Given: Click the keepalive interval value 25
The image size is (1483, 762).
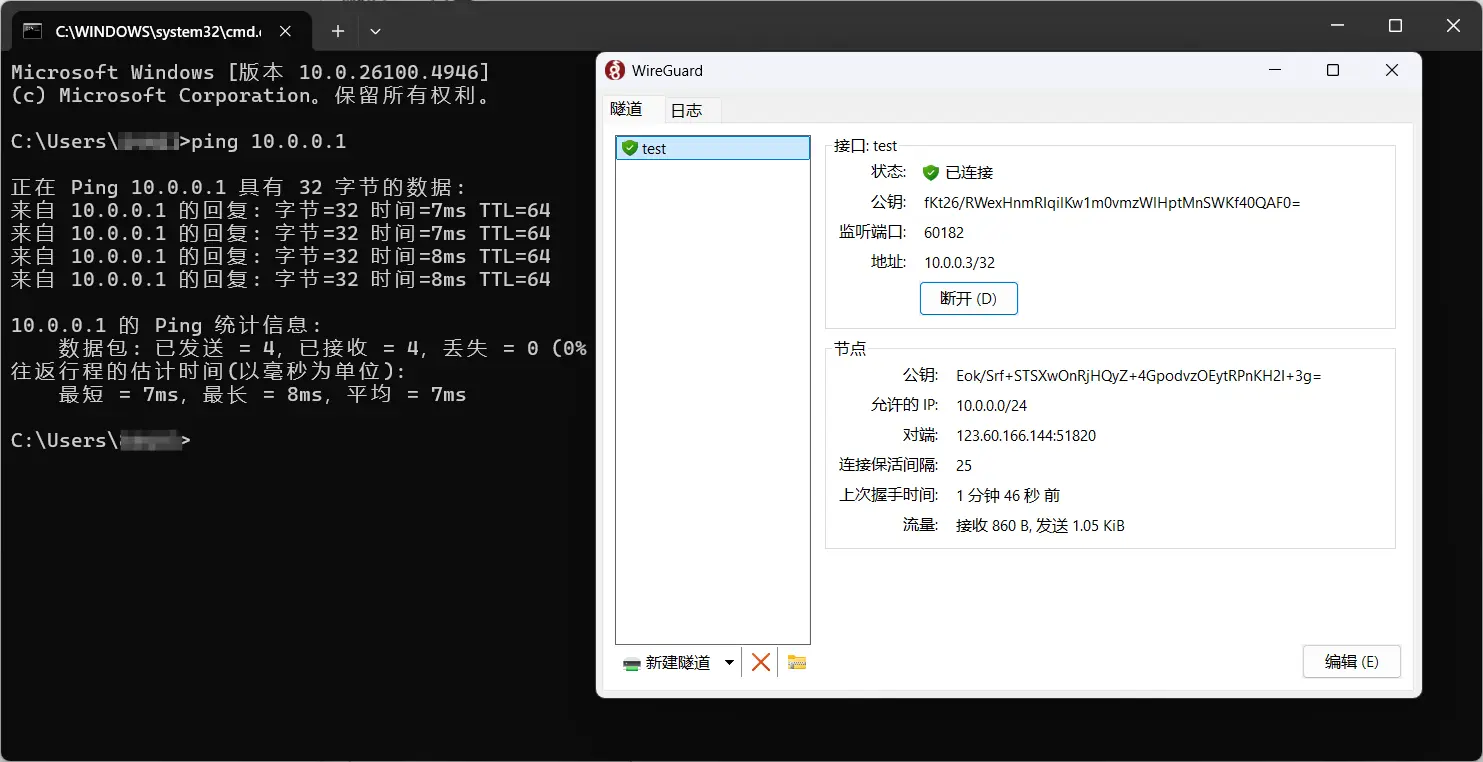Looking at the screenshot, I should (964, 465).
